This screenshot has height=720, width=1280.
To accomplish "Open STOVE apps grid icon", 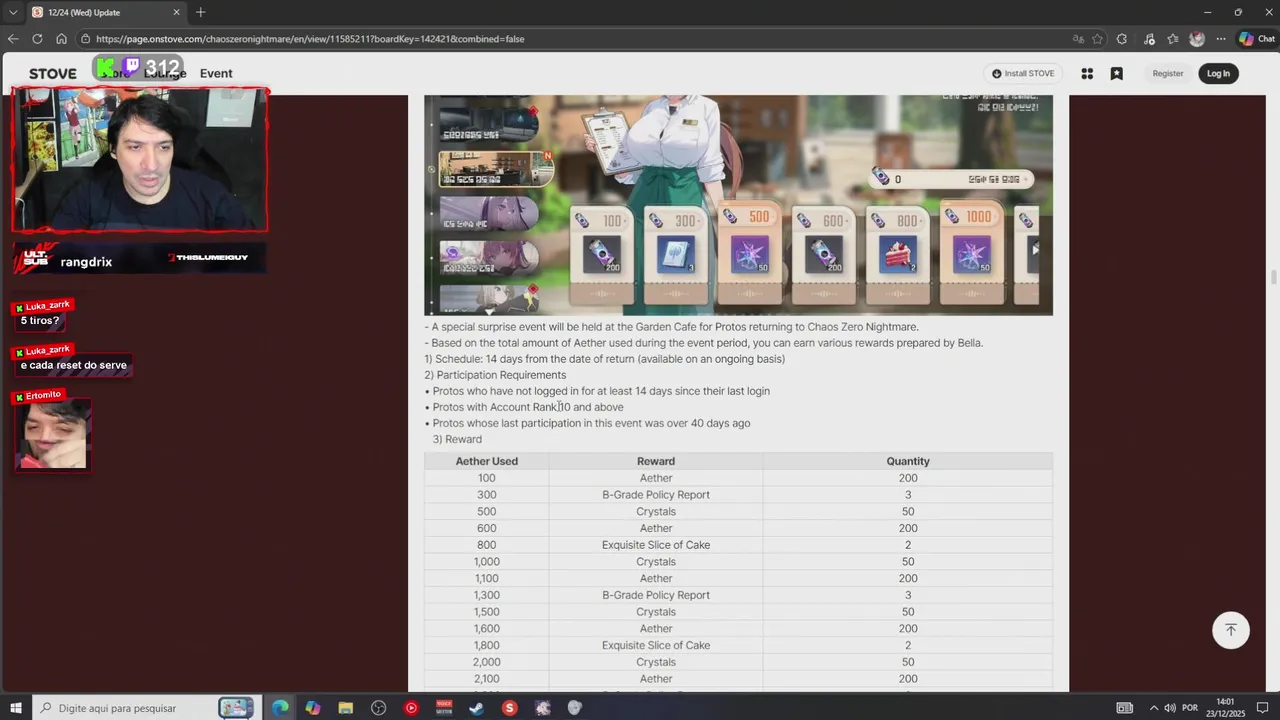I will (x=1087, y=73).
